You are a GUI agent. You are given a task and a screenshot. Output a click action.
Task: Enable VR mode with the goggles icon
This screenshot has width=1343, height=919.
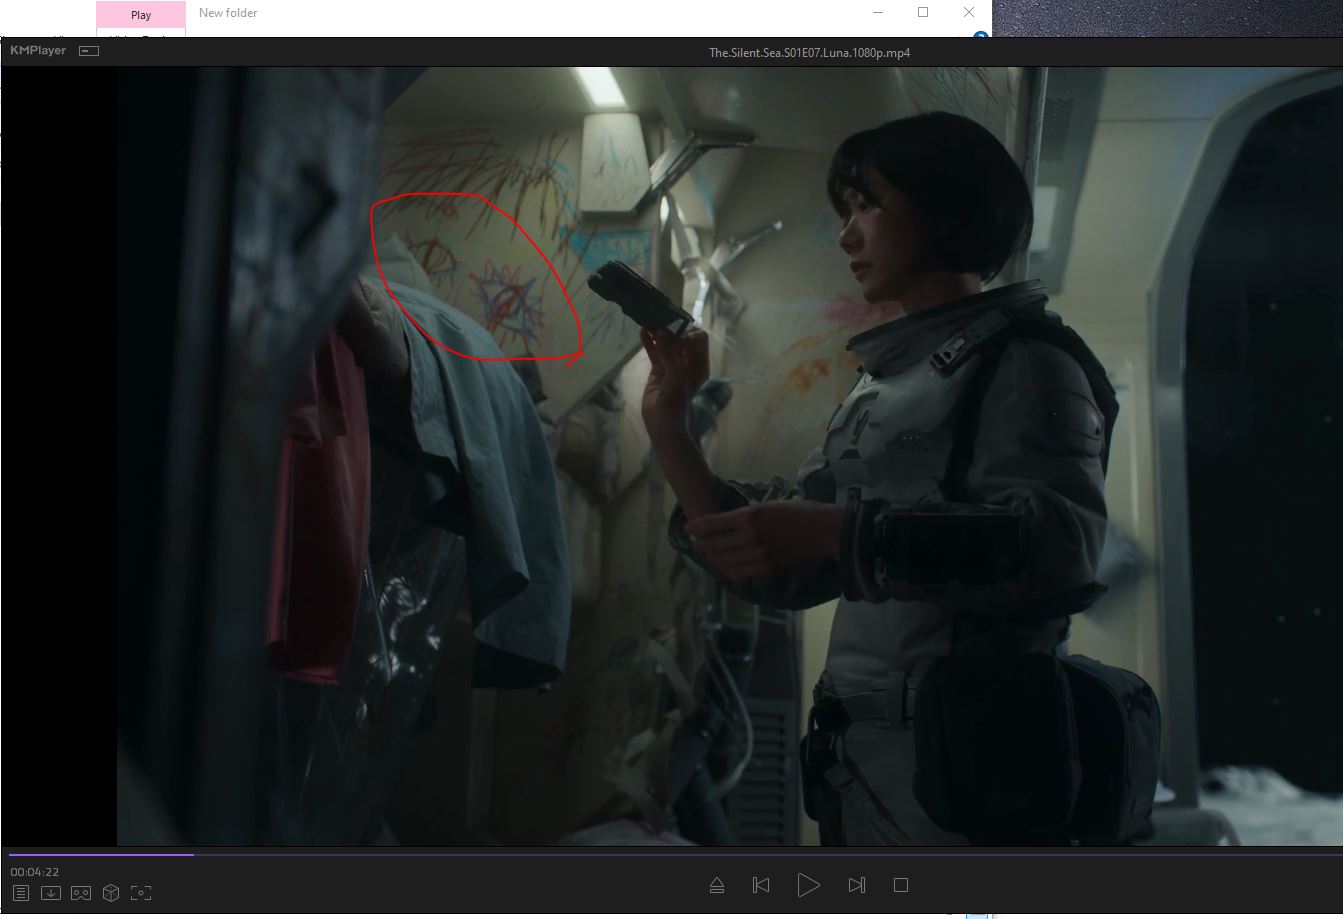click(81, 892)
